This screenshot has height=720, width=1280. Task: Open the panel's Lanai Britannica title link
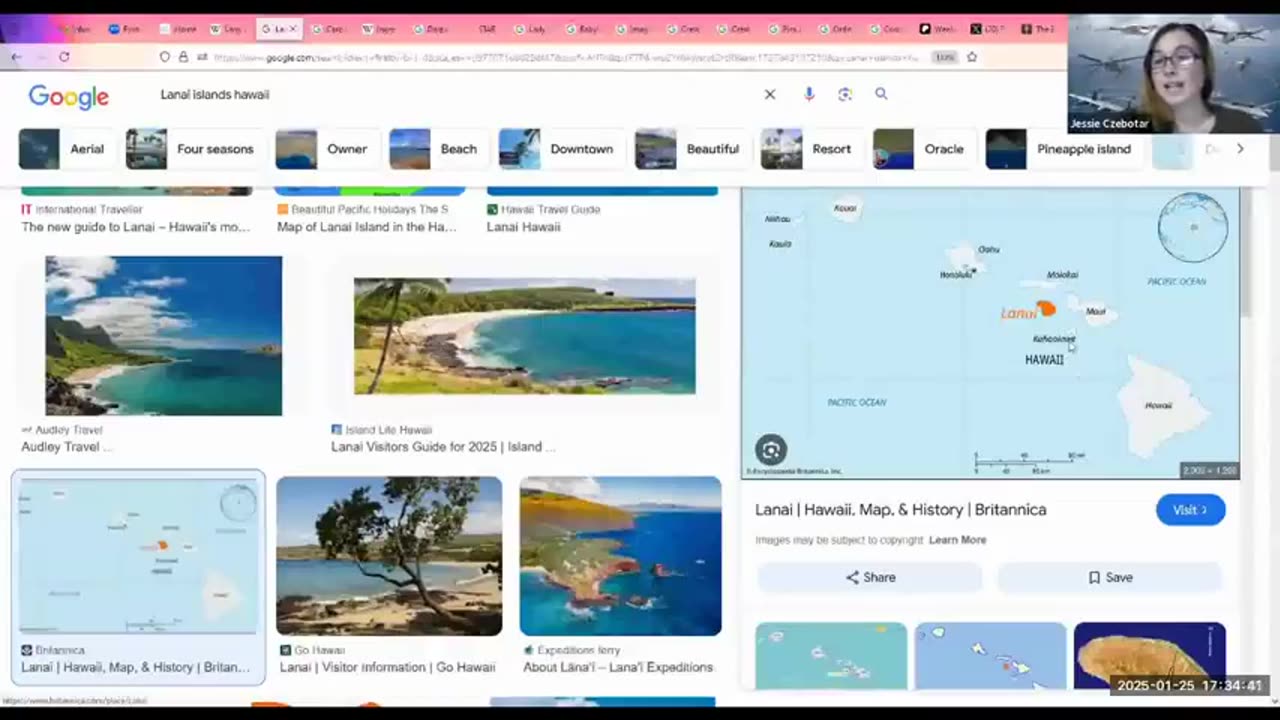[900, 510]
